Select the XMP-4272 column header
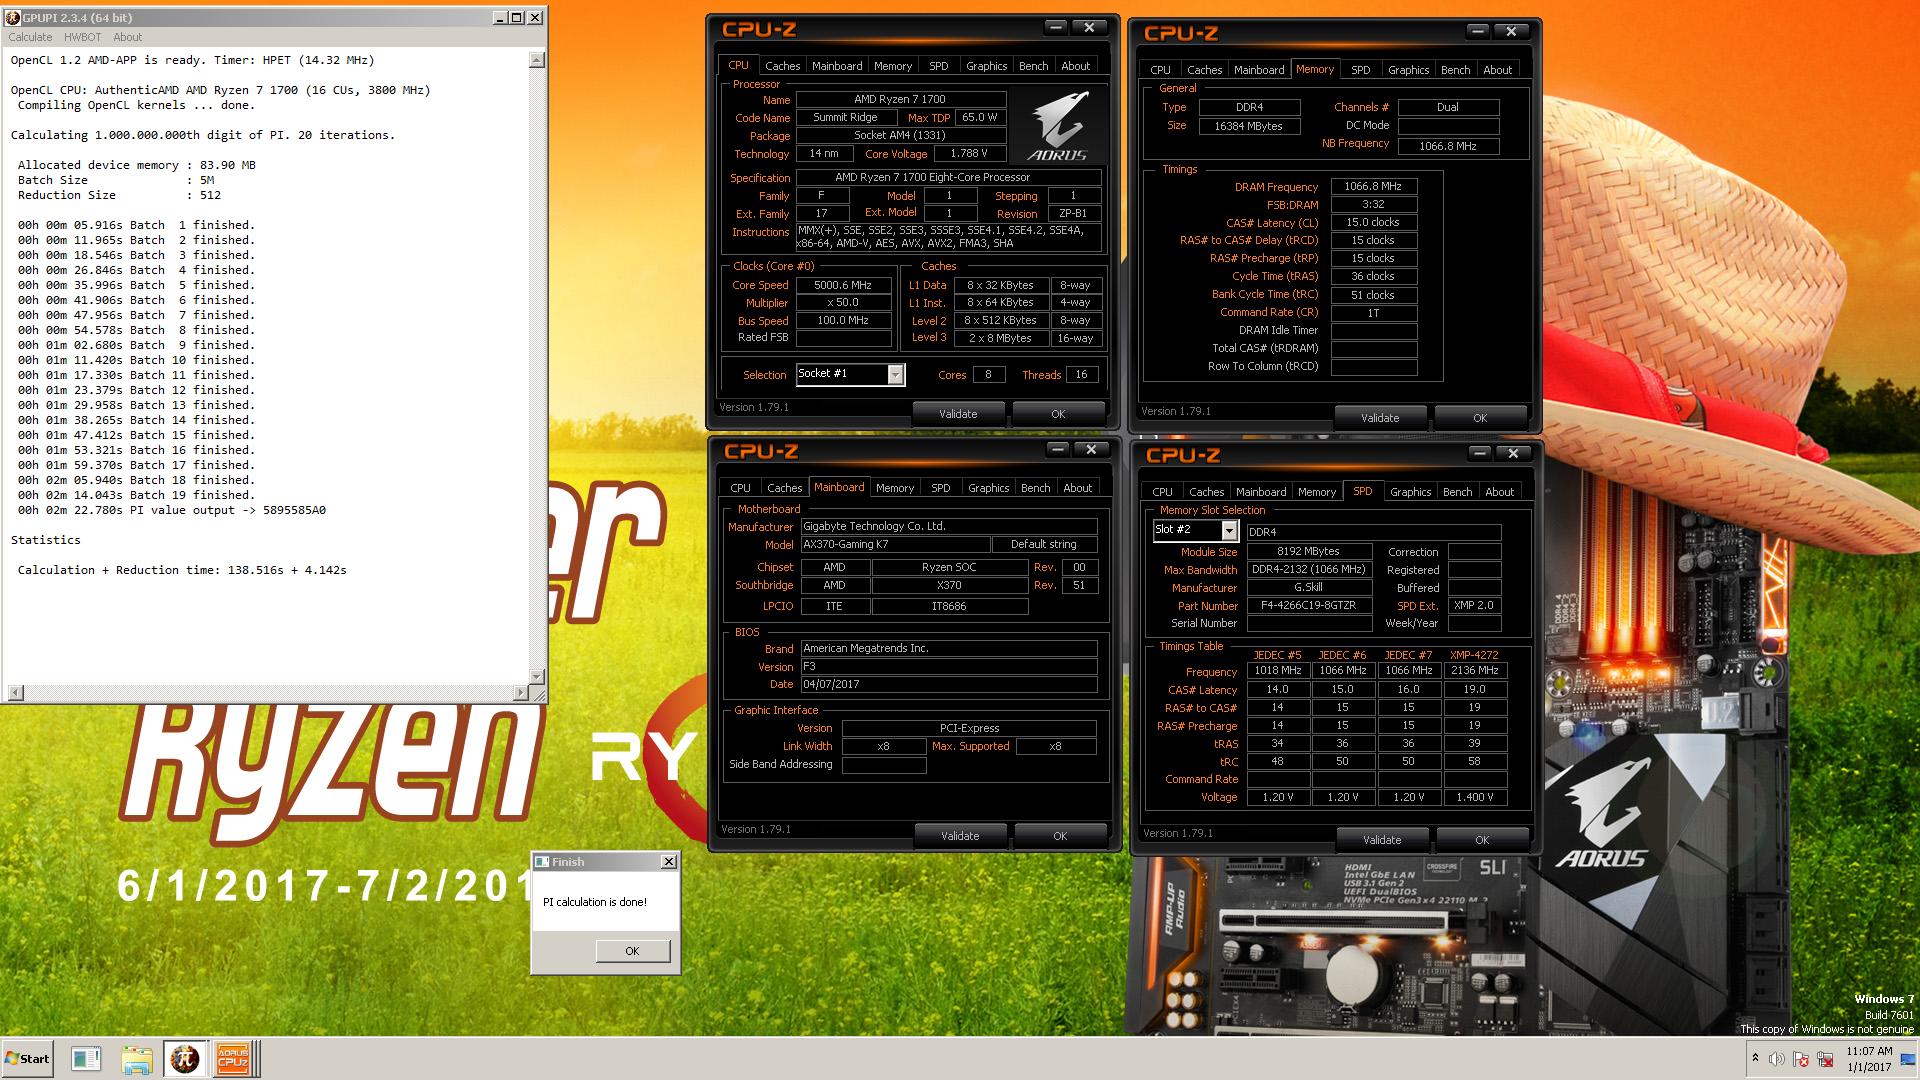 1475,655
